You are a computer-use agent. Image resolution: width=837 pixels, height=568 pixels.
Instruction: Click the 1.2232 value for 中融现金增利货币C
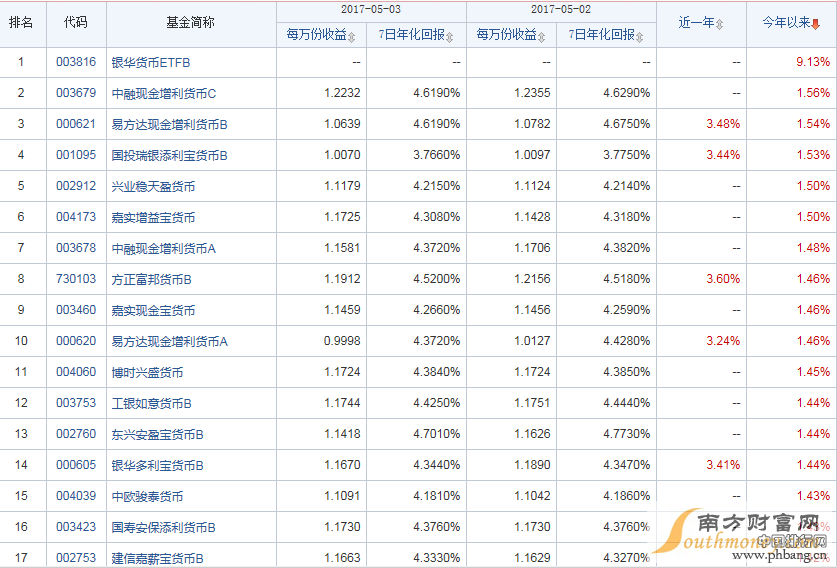click(x=342, y=93)
